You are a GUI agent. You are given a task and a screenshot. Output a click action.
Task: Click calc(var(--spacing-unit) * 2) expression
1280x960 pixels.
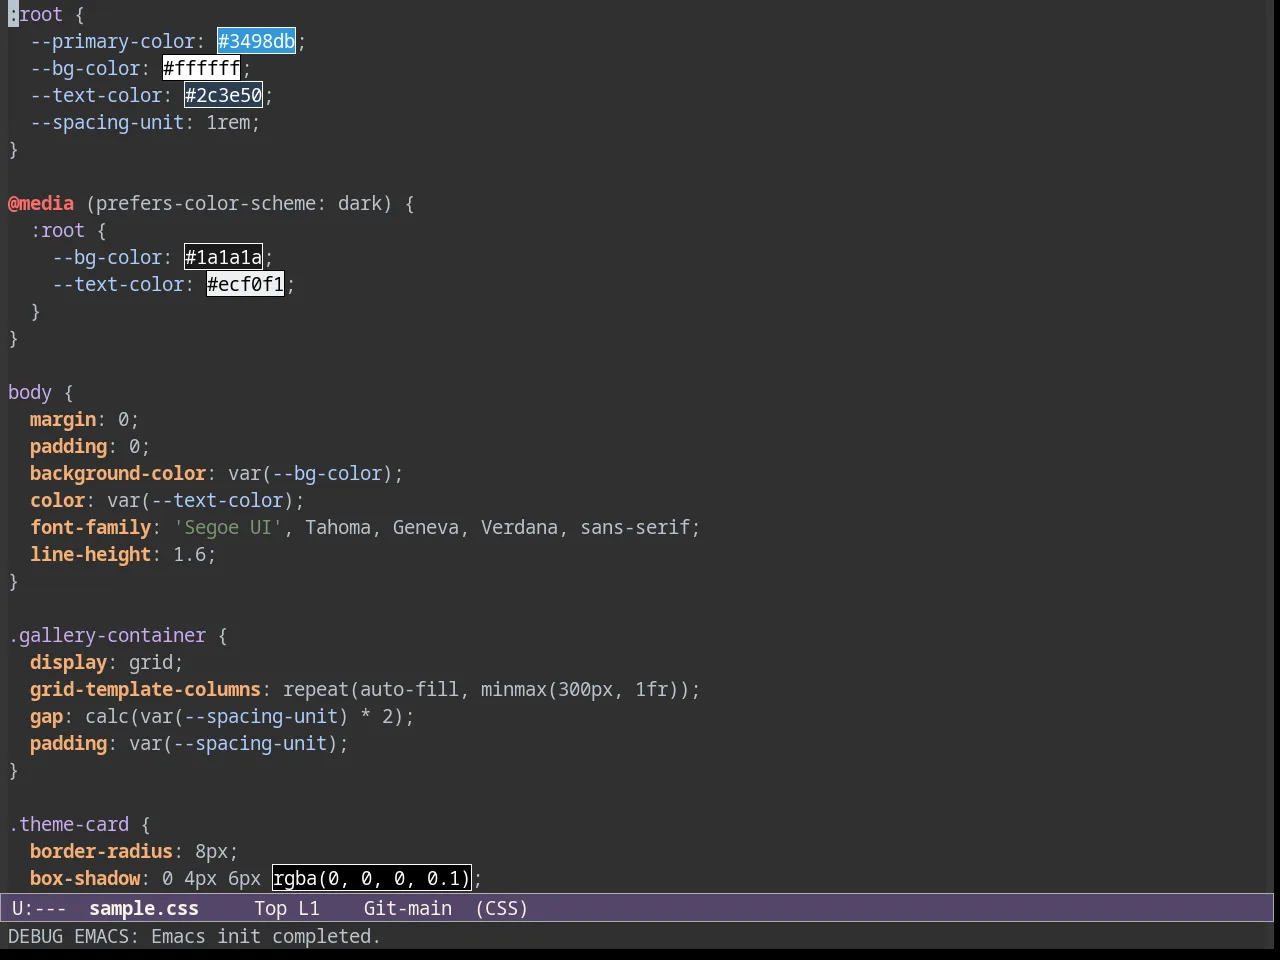(x=244, y=716)
